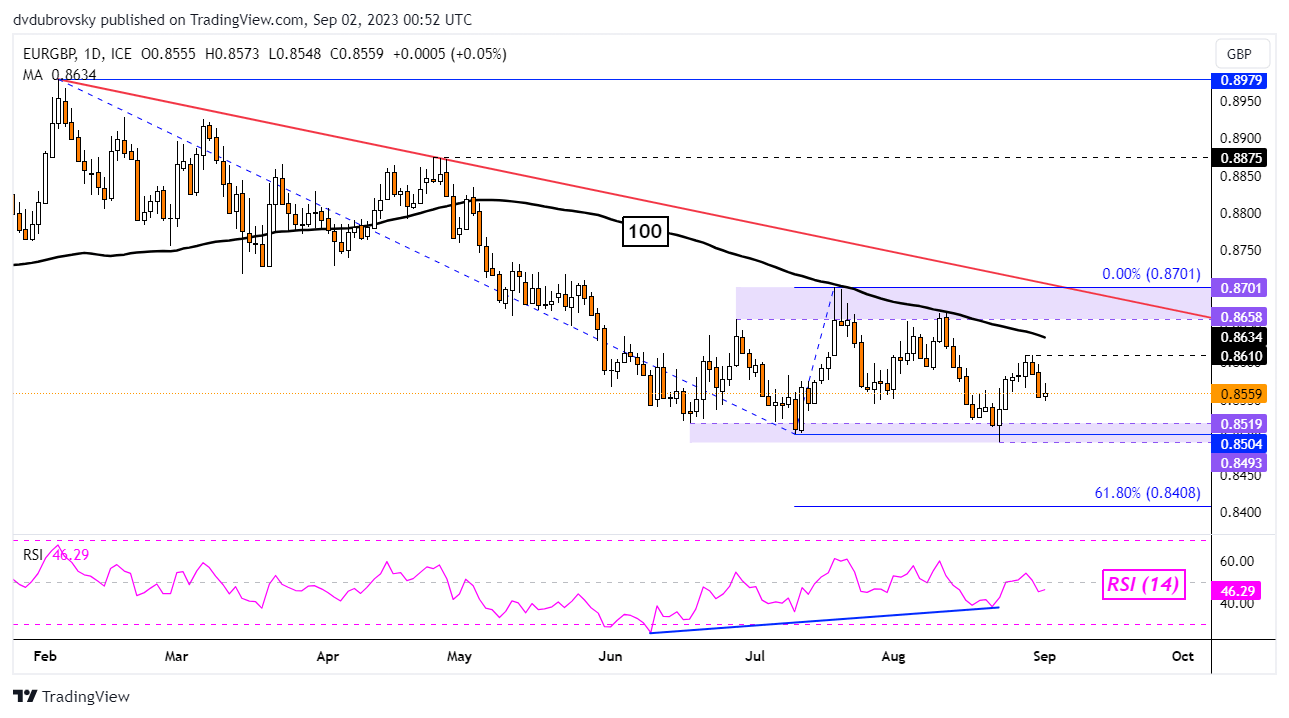This screenshot has width=1289, height=718.
Task: Click the orange 0.8559 current price label
Action: pyautogui.click(x=1239, y=394)
